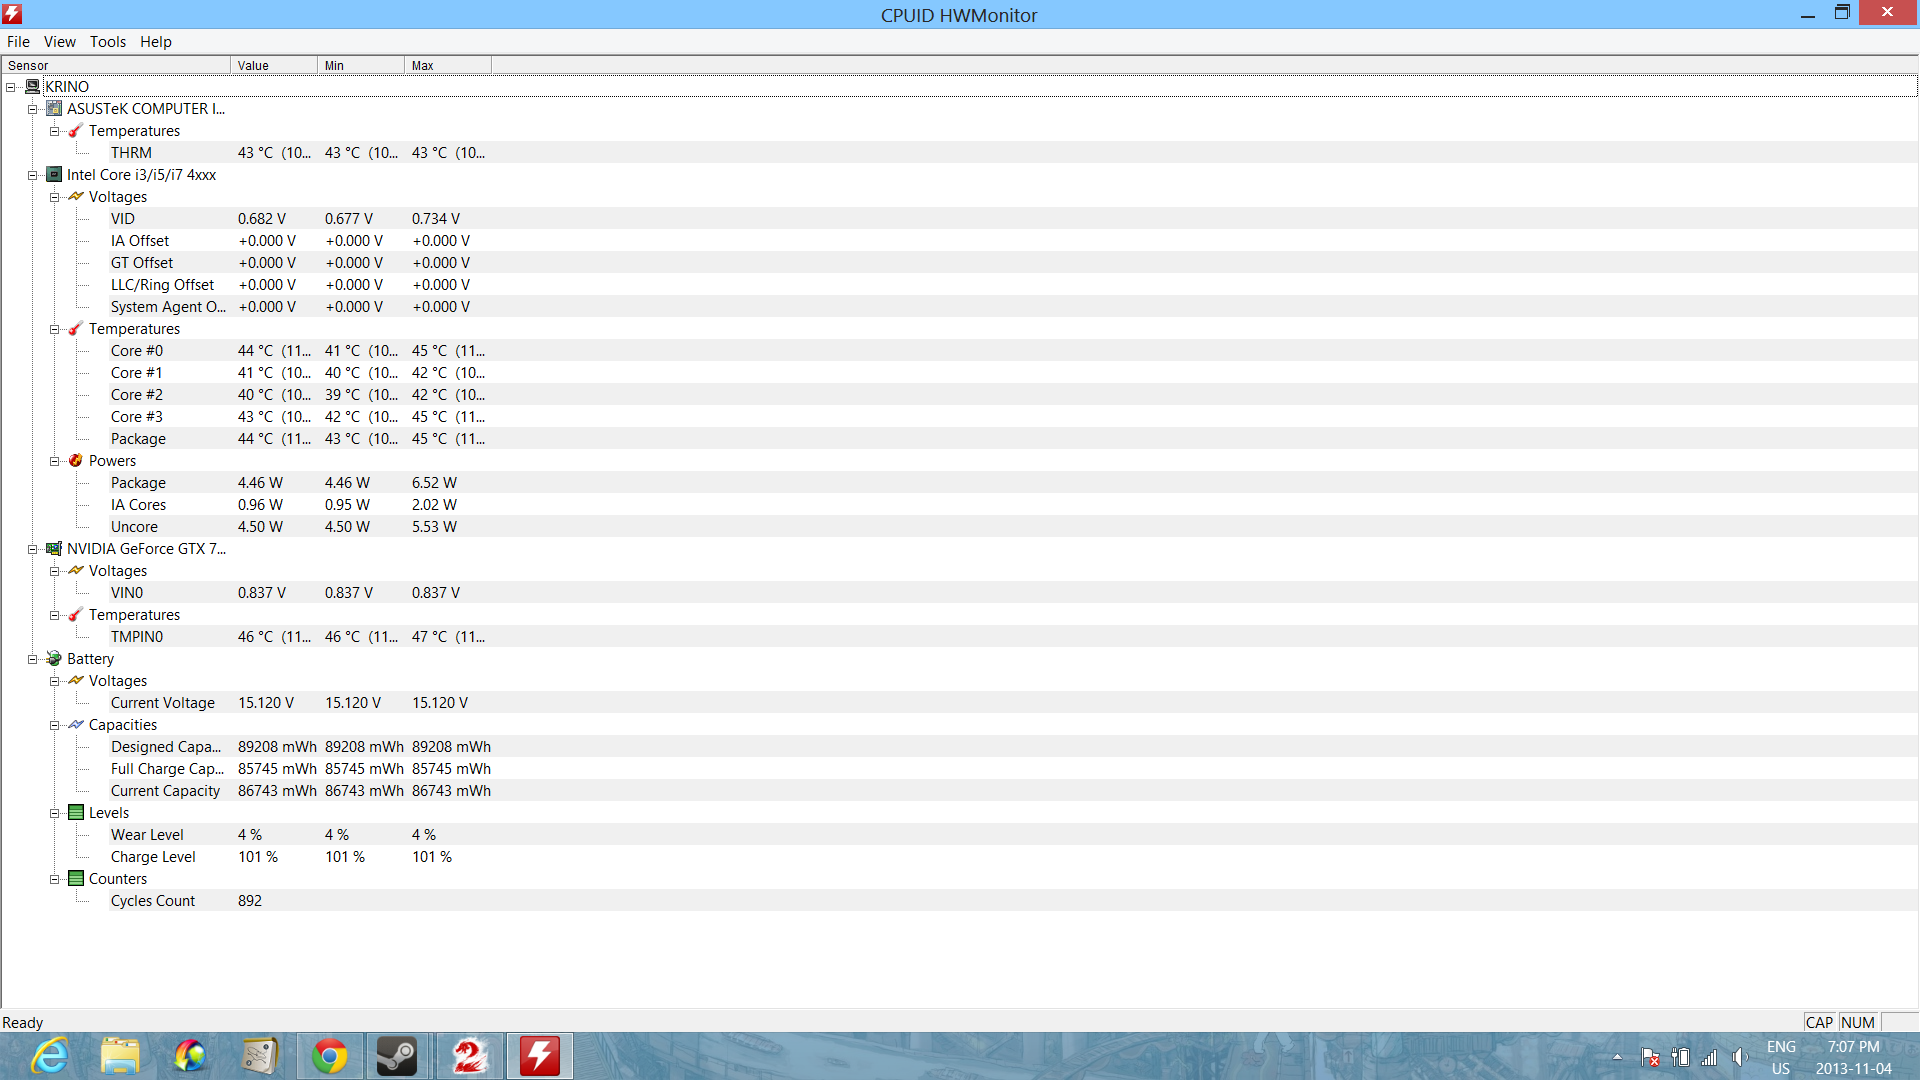Show hidden tray icons arrow
Viewport: 1920px width, 1080px height.
[x=1617, y=1057]
